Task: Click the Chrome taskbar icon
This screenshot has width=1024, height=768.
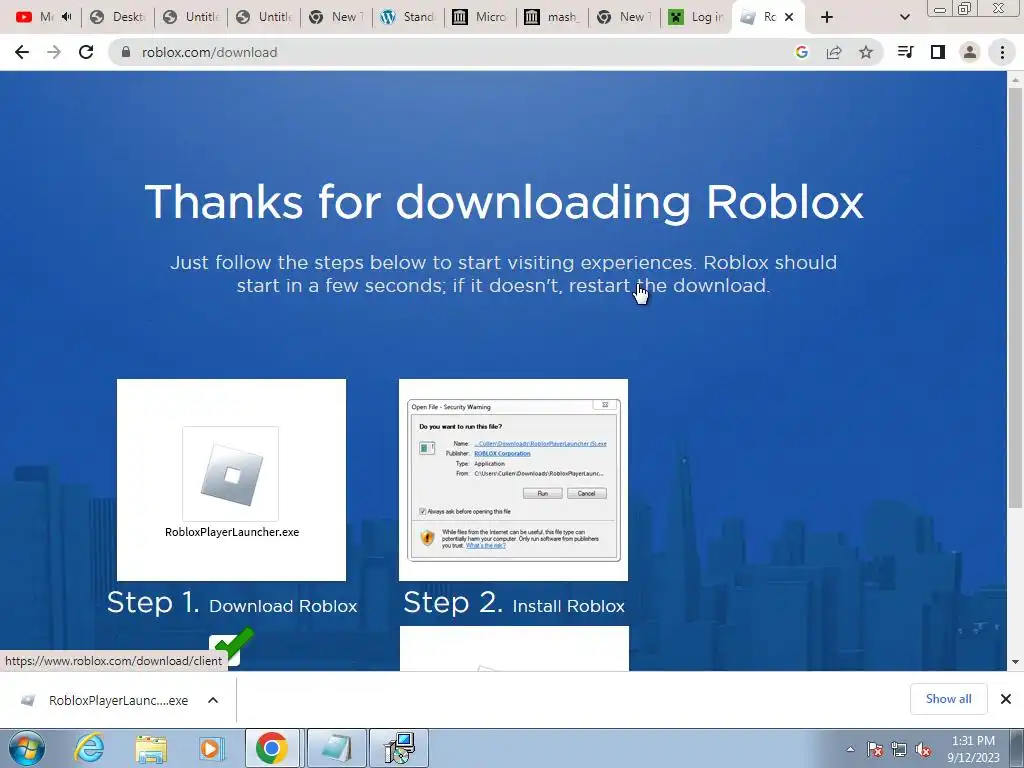Action: tap(272, 748)
